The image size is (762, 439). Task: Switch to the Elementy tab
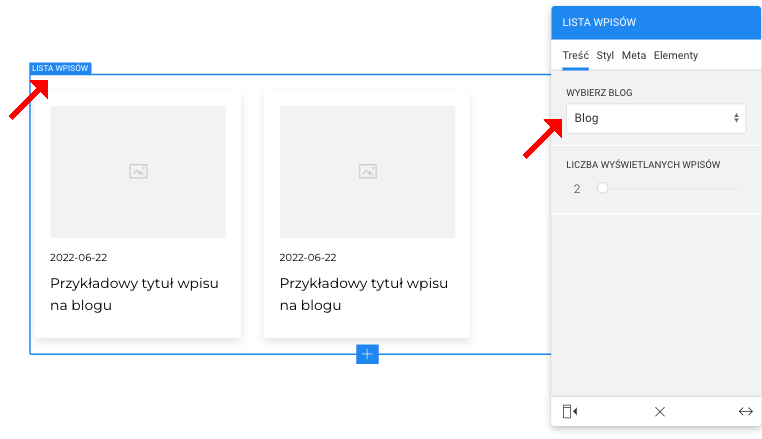(676, 56)
